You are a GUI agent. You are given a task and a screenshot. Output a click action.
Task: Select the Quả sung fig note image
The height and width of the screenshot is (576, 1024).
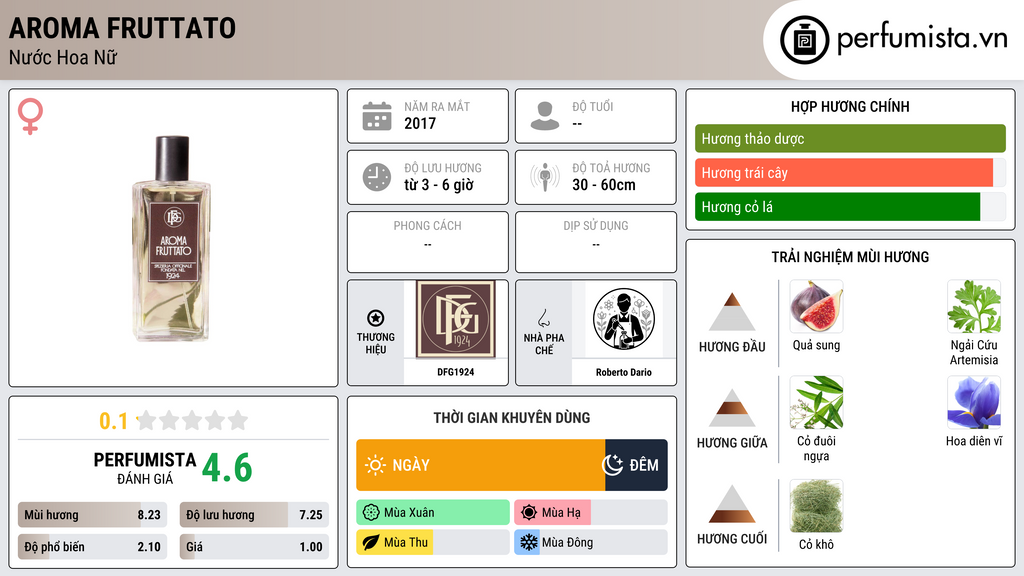click(816, 307)
